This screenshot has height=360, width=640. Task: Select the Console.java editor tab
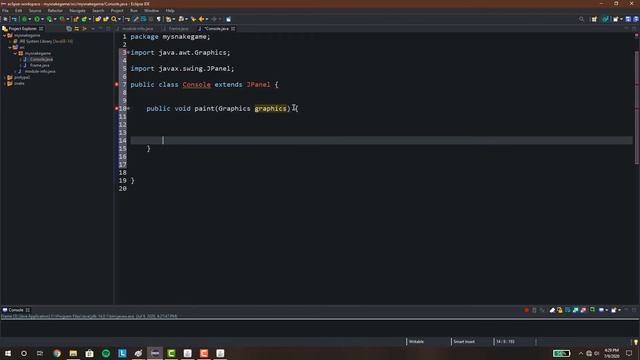(216, 29)
